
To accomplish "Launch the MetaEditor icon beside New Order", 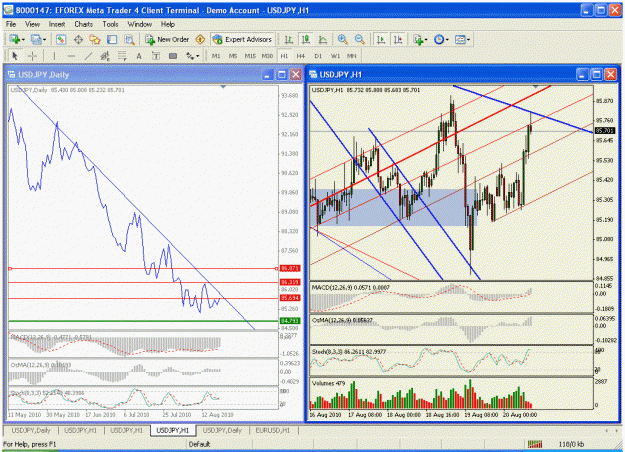I will pyautogui.click(x=200, y=39).
